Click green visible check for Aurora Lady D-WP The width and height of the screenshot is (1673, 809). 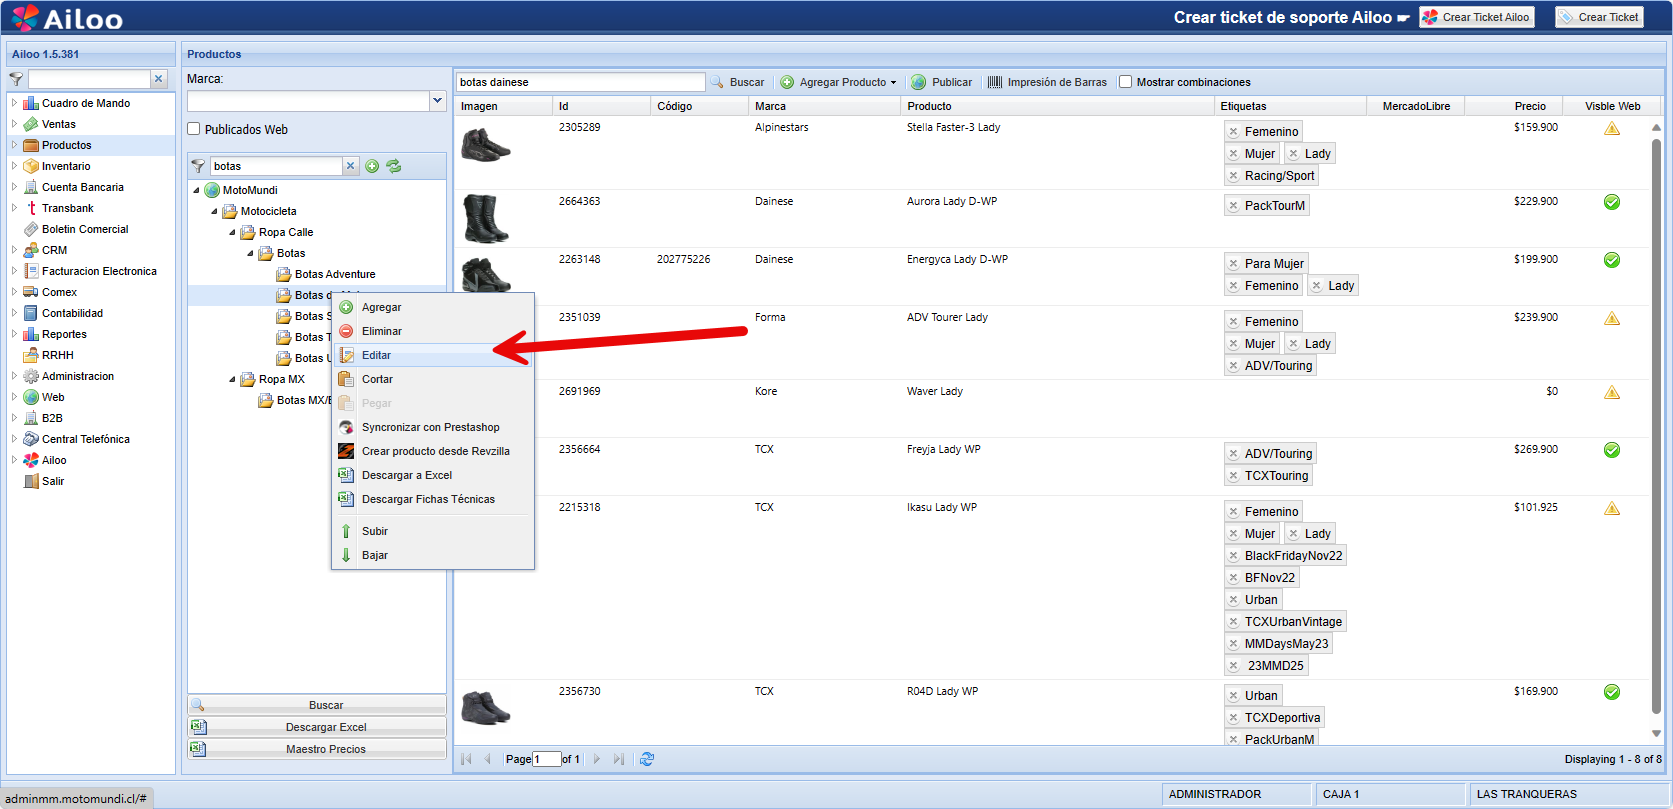coord(1612,202)
